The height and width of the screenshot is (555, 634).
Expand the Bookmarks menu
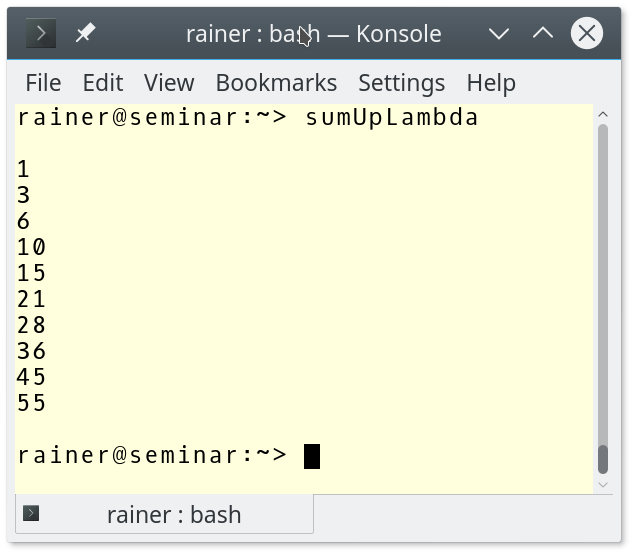click(276, 83)
